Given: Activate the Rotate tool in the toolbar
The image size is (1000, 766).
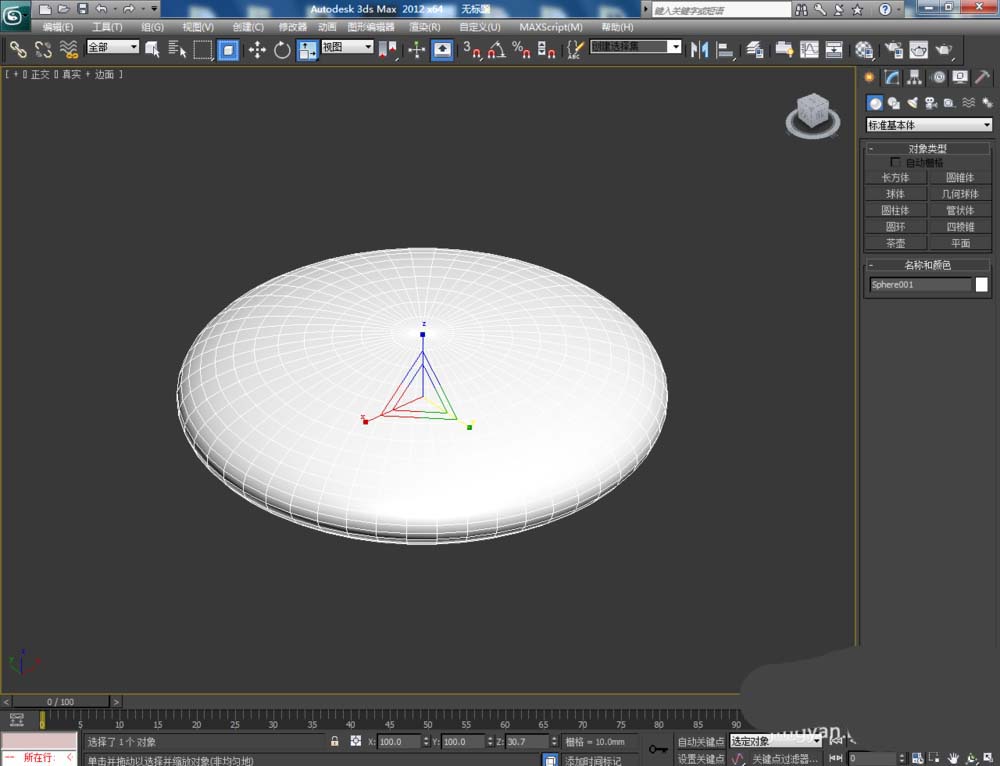Looking at the screenshot, I should 282,49.
